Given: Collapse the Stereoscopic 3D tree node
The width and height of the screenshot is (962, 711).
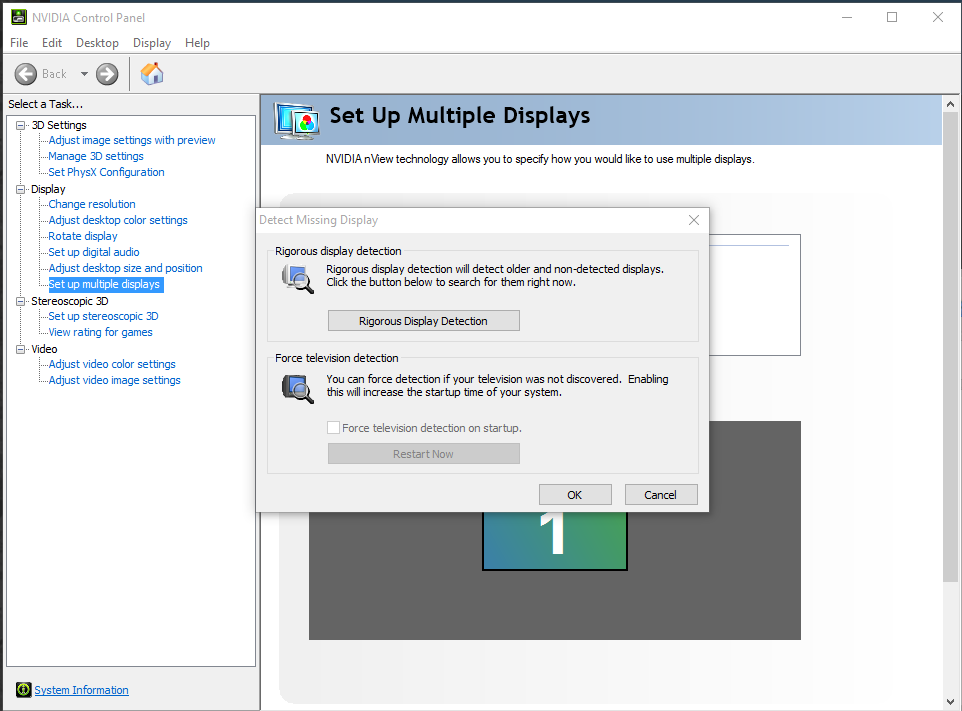Looking at the screenshot, I should coord(20,301).
